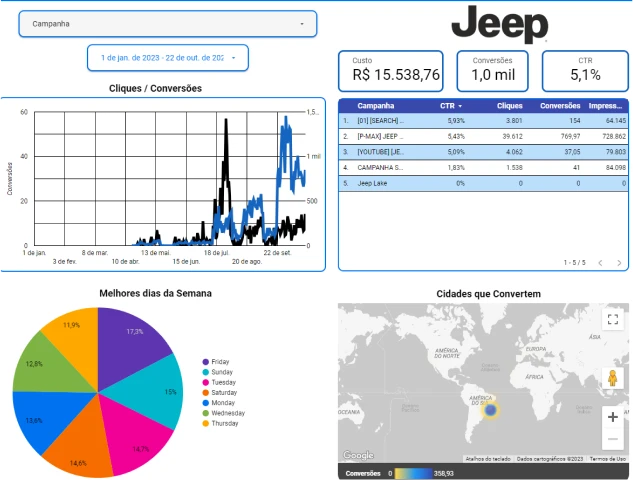
Task: Click the 769,97 conversões cell
Action: click(570, 136)
